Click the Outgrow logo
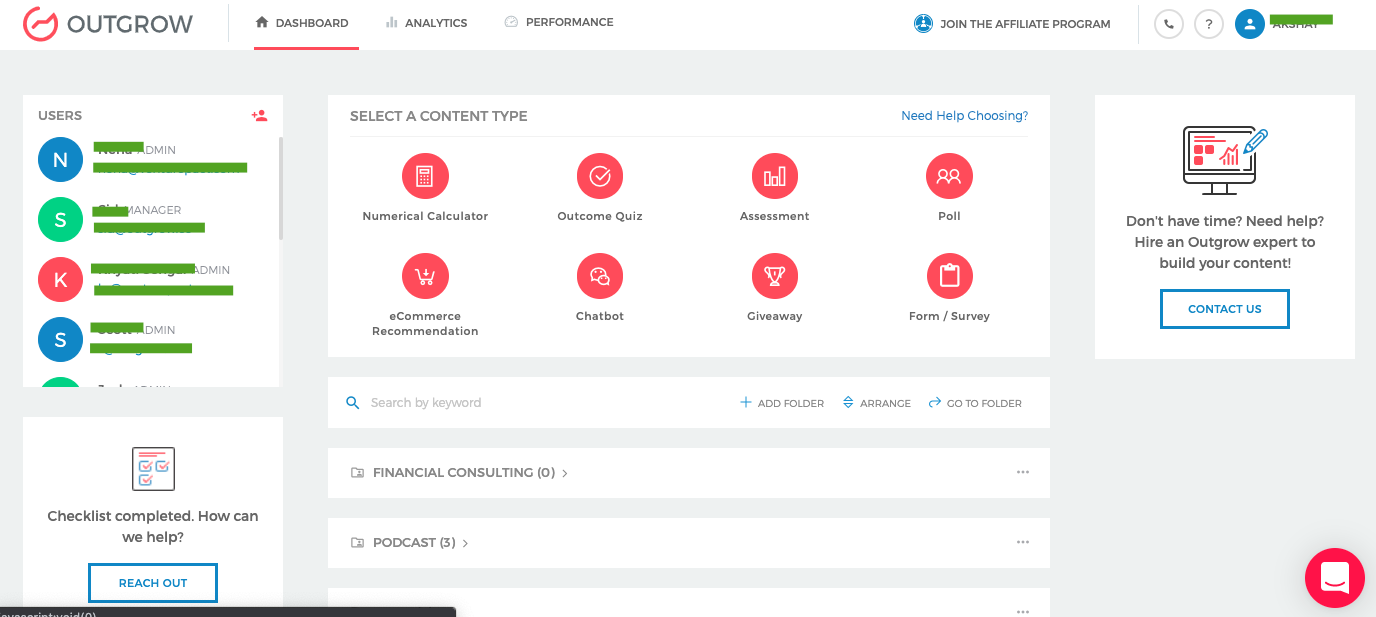Image resolution: width=1376 pixels, height=617 pixels. (x=108, y=24)
